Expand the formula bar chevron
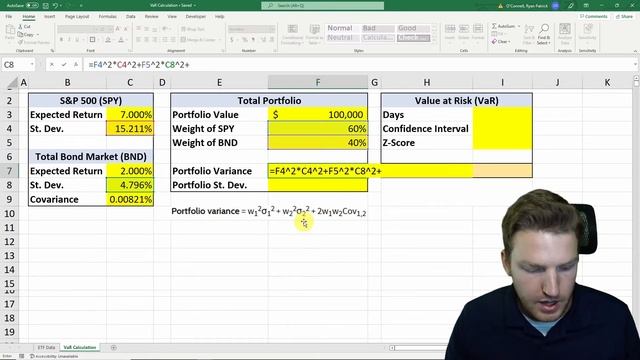 click(635, 64)
